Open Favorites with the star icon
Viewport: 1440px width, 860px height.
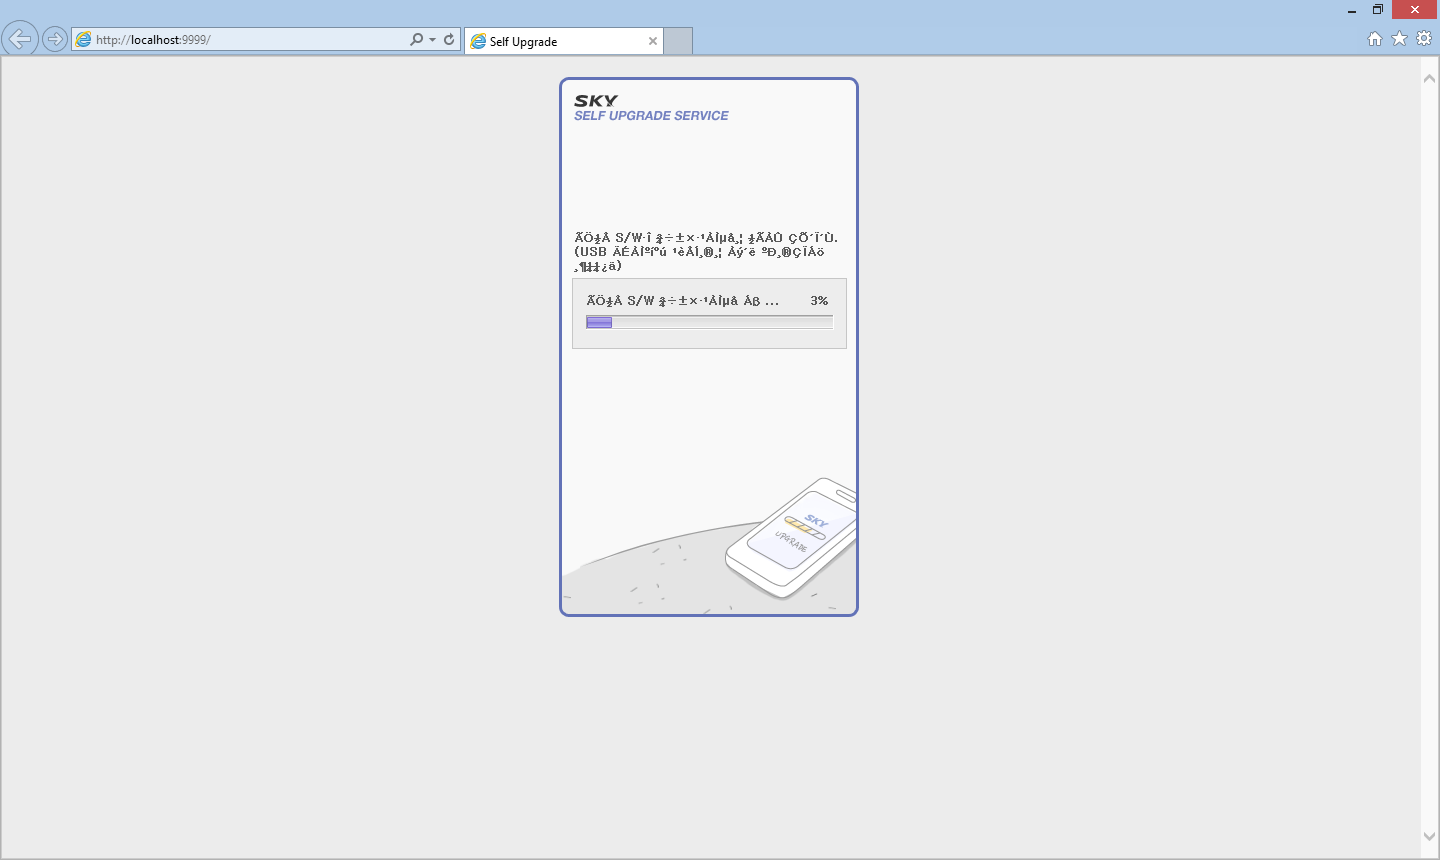(x=1399, y=39)
